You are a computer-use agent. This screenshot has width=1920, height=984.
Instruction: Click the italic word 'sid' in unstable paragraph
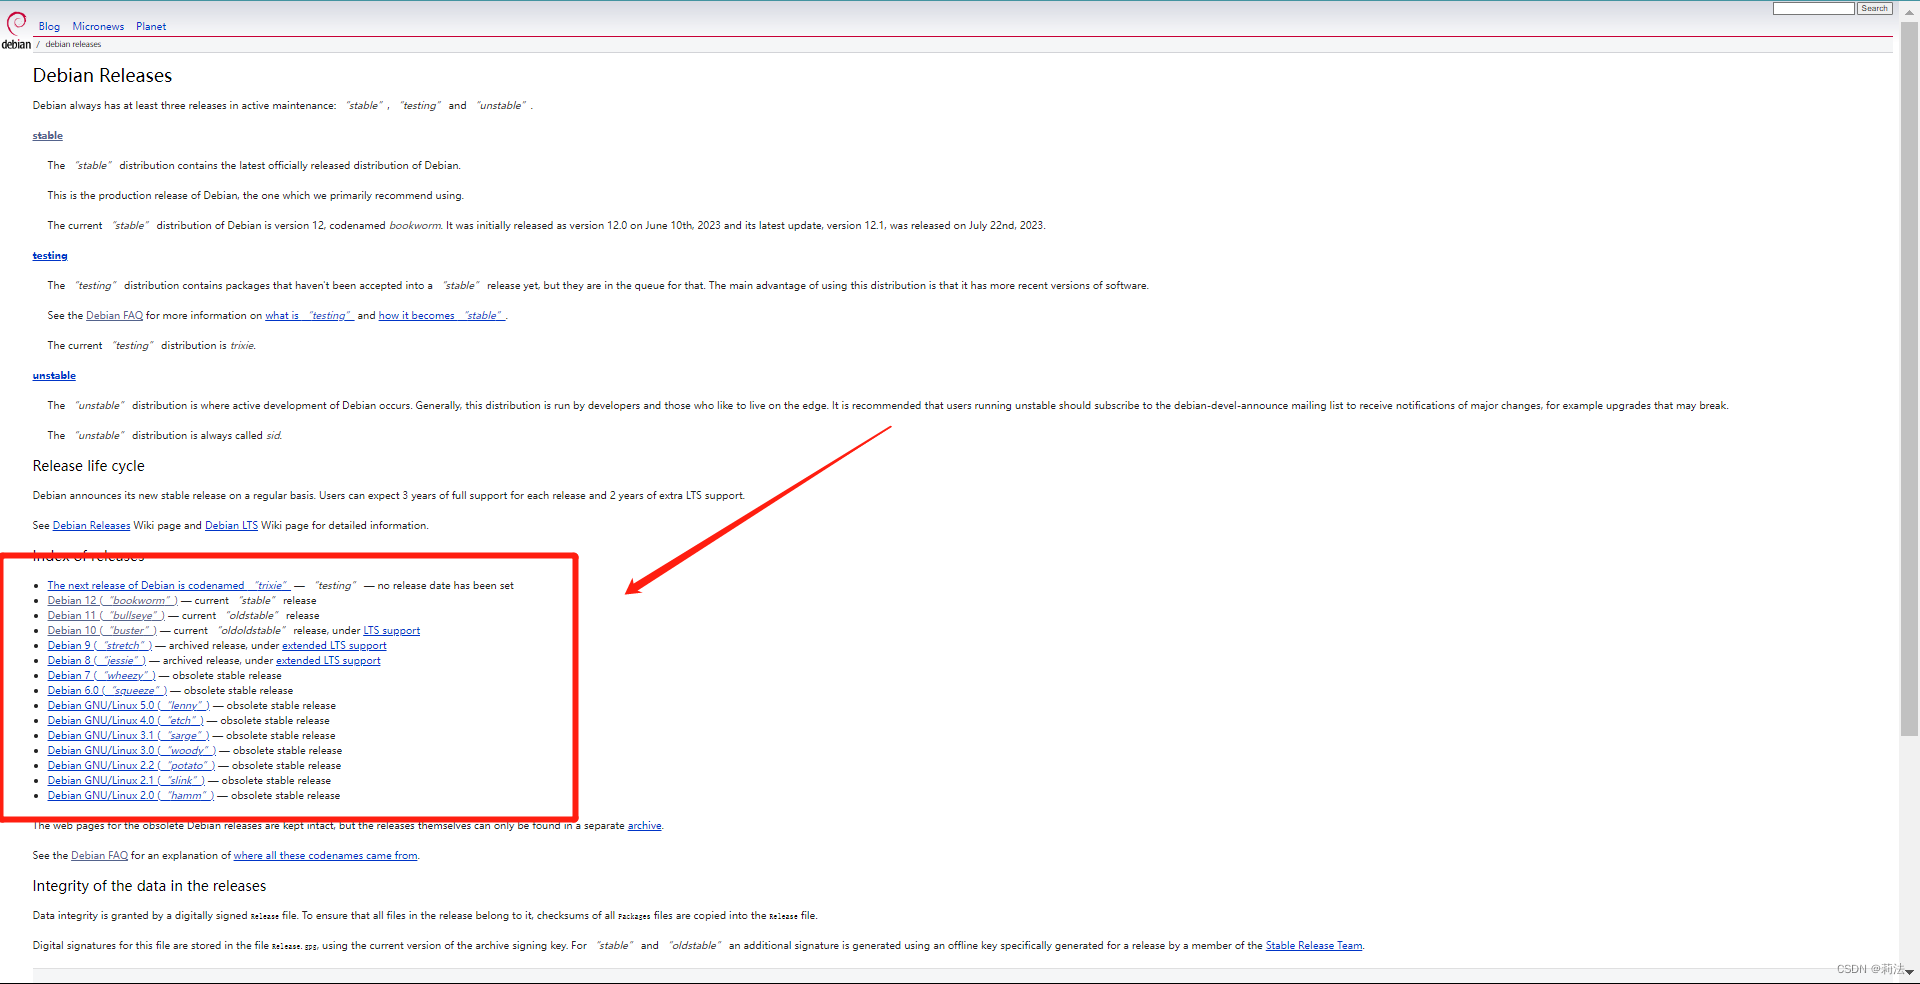tap(274, 436)
